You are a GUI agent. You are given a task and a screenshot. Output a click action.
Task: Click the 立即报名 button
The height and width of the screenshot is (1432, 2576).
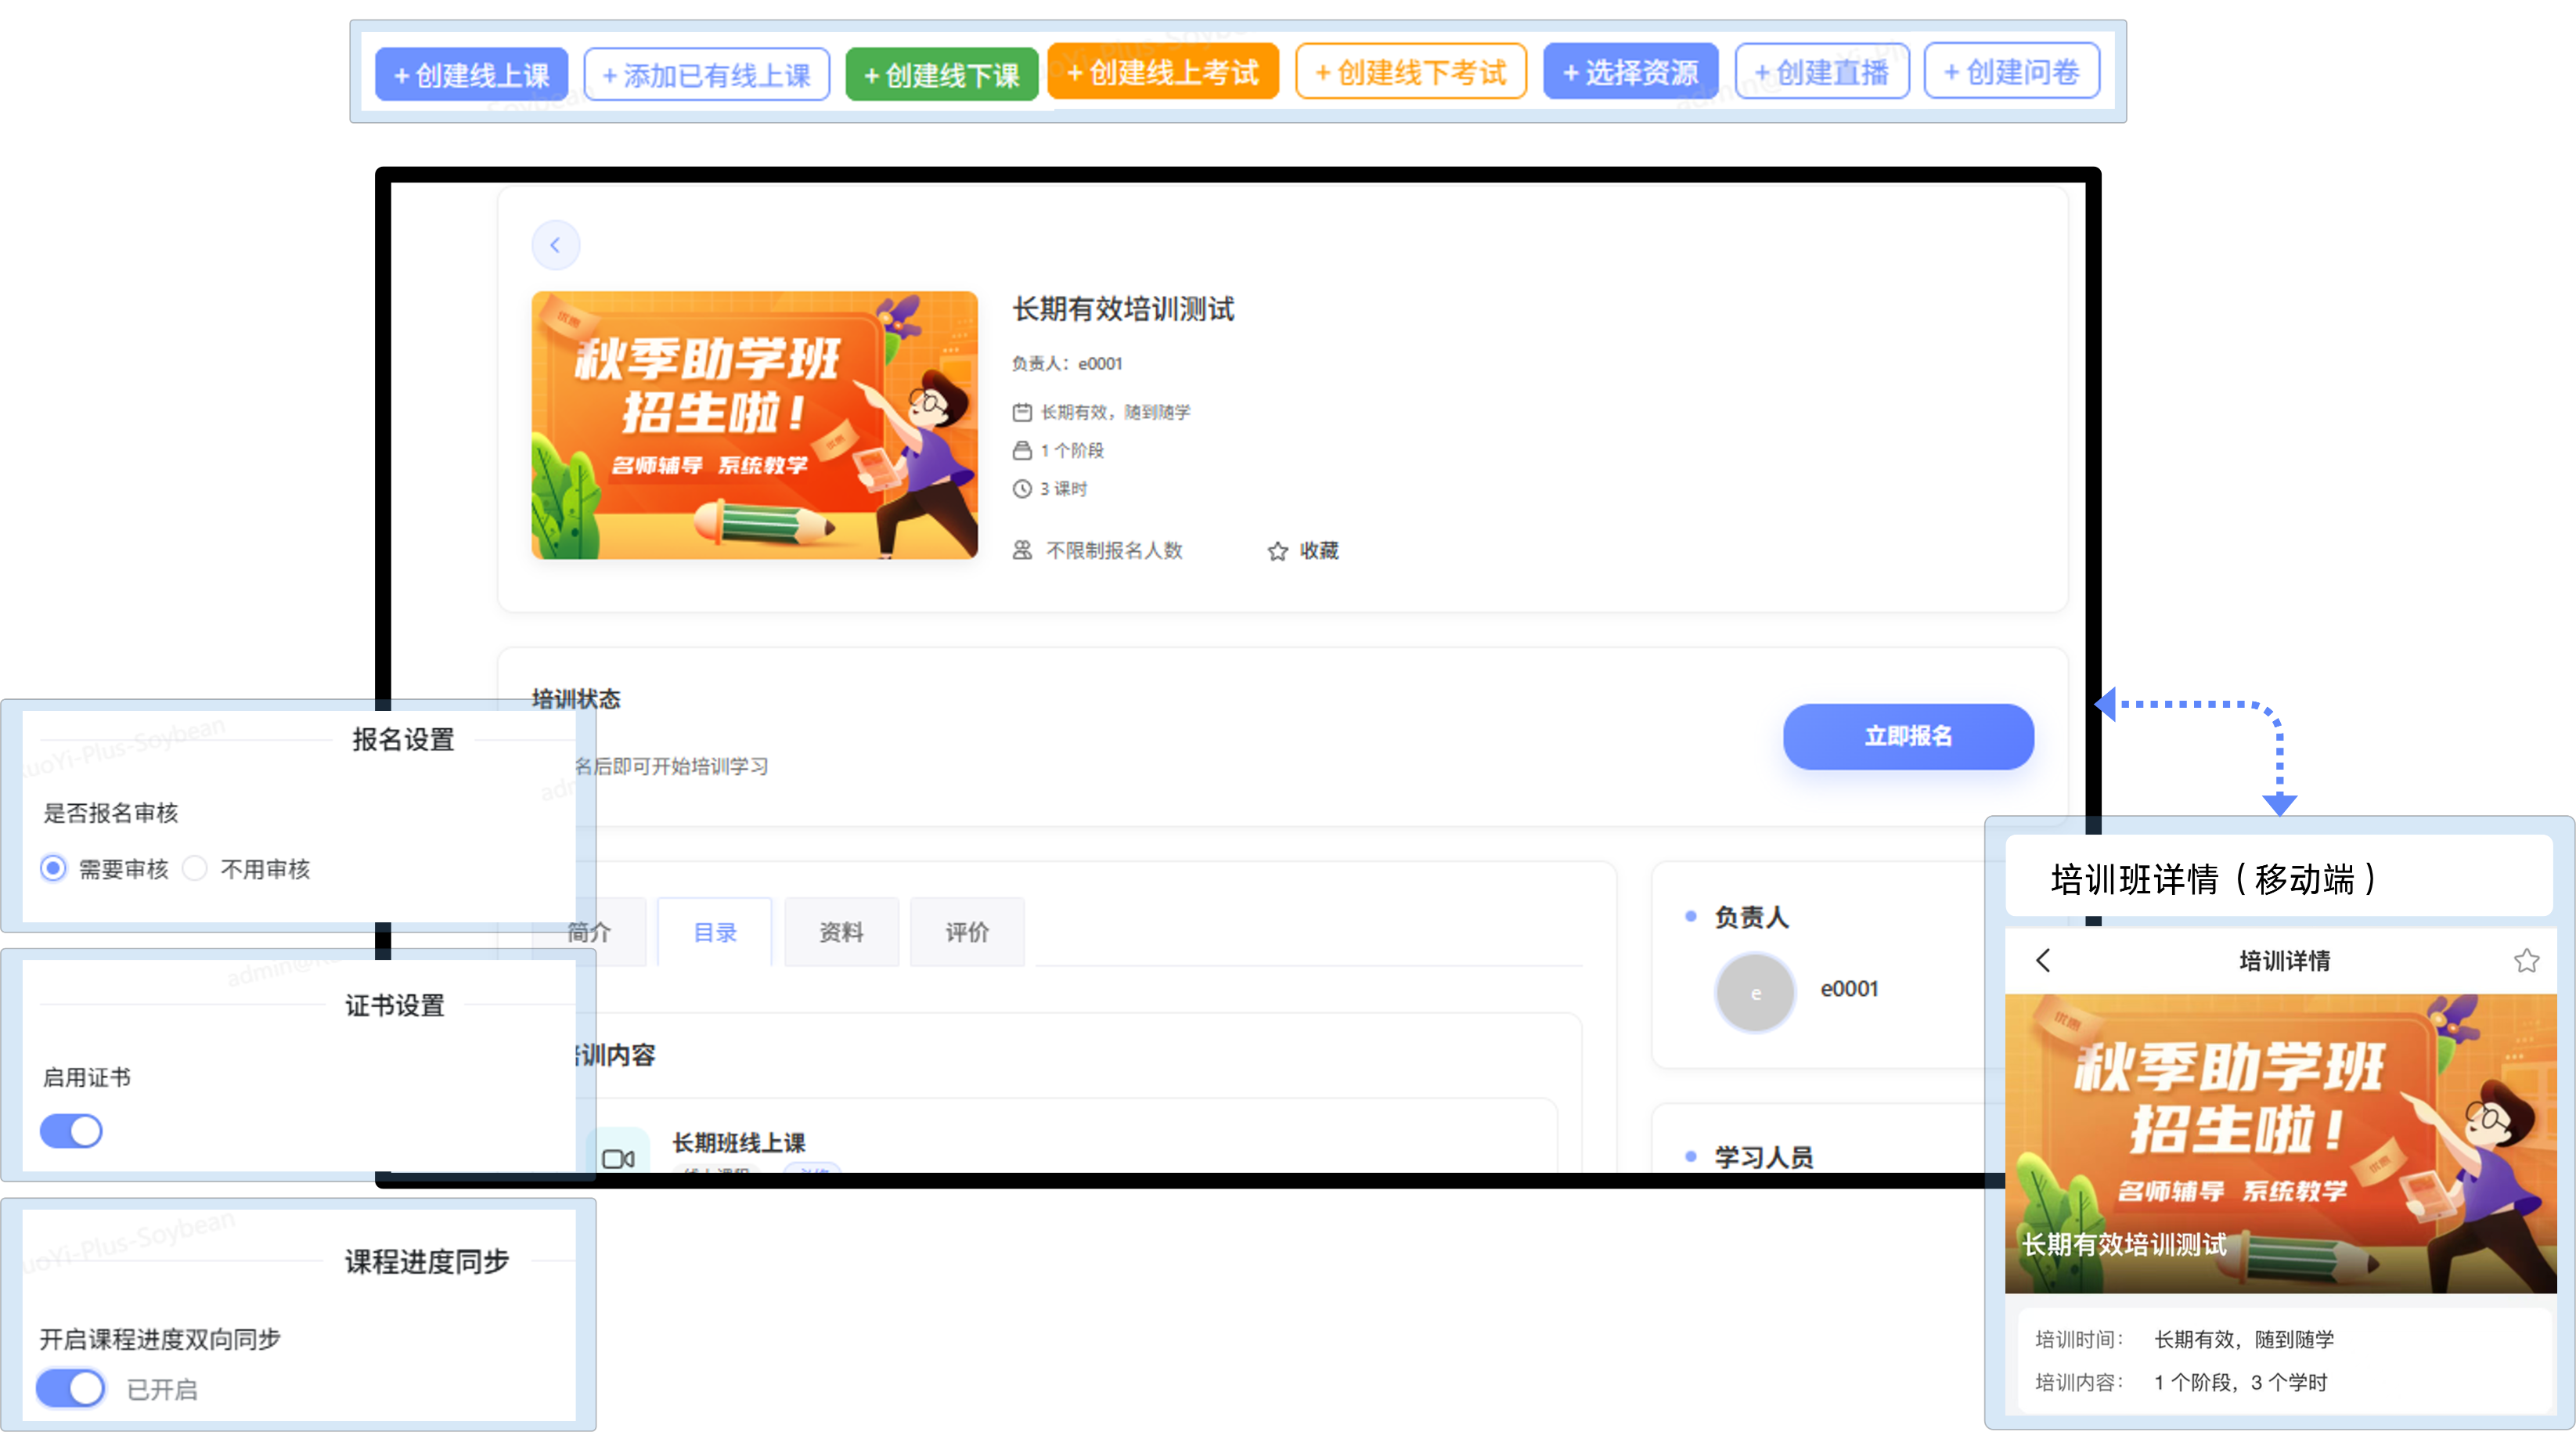tap(1908, 736)
